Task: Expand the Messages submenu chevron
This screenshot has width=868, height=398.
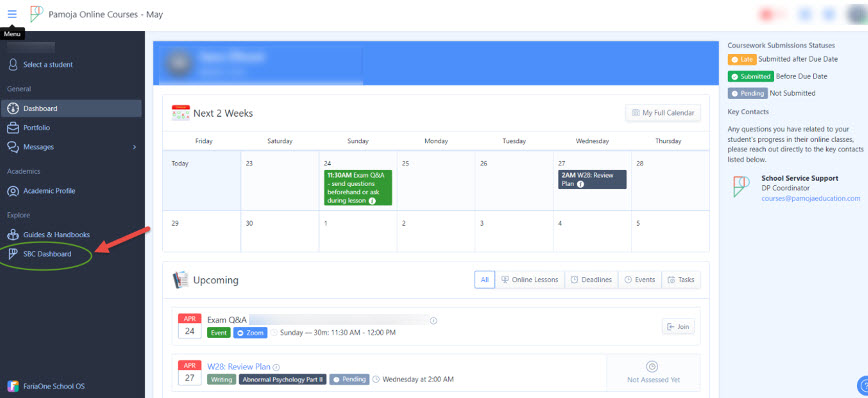Action: [x=135, y=147]
